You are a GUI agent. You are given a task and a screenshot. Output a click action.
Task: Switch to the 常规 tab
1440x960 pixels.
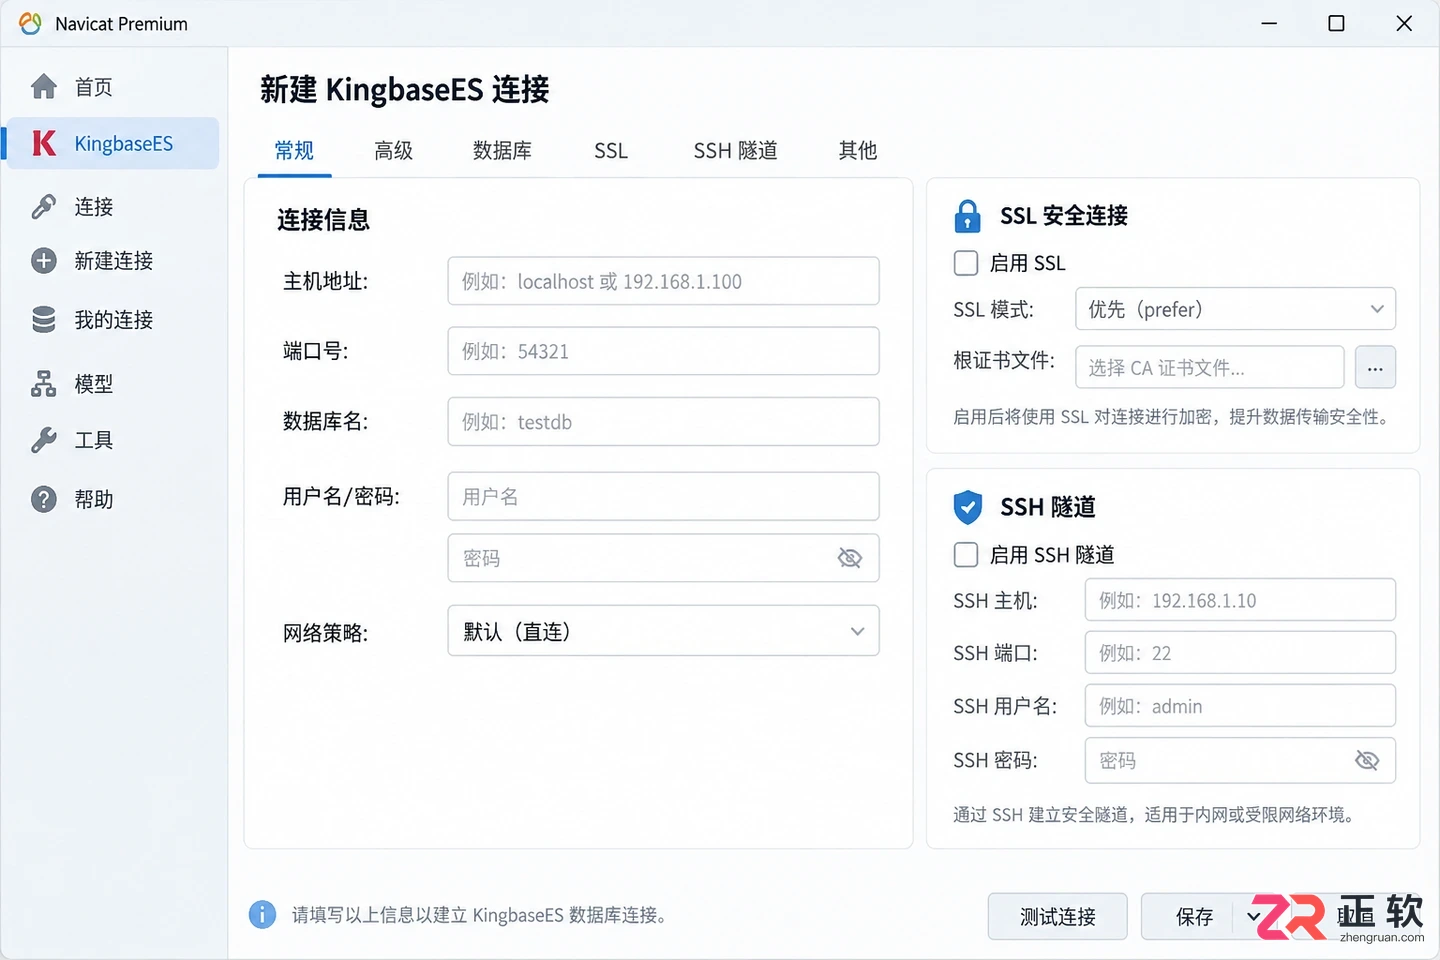point(294,151)
